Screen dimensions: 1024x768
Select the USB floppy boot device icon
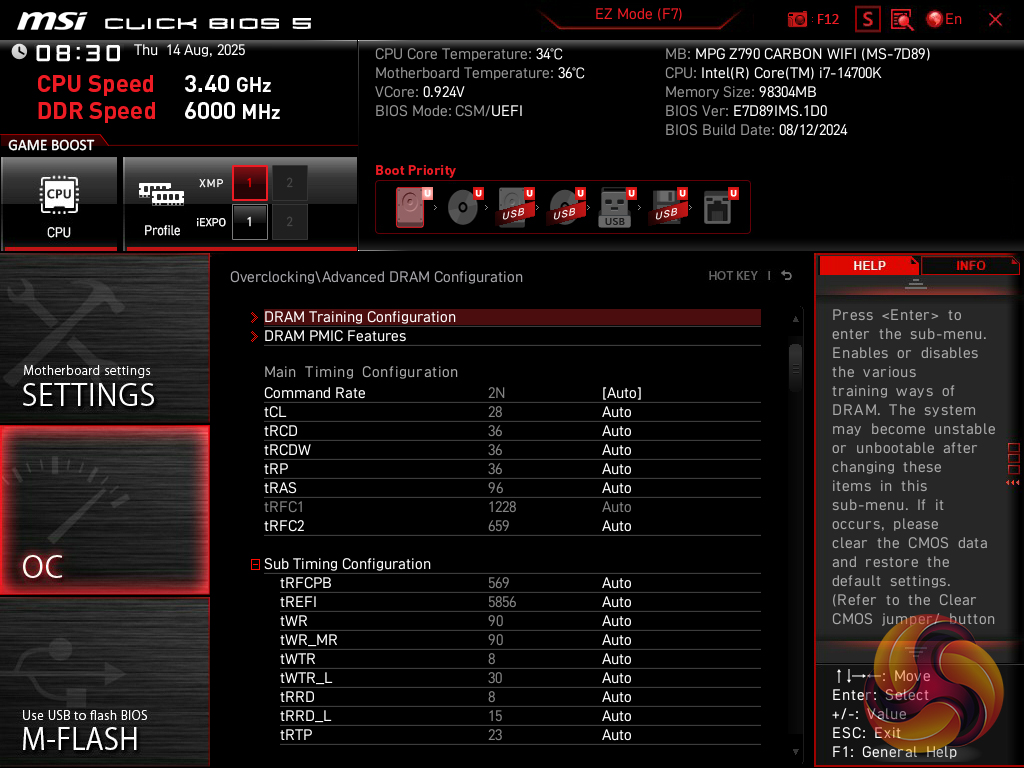point(667,207)
